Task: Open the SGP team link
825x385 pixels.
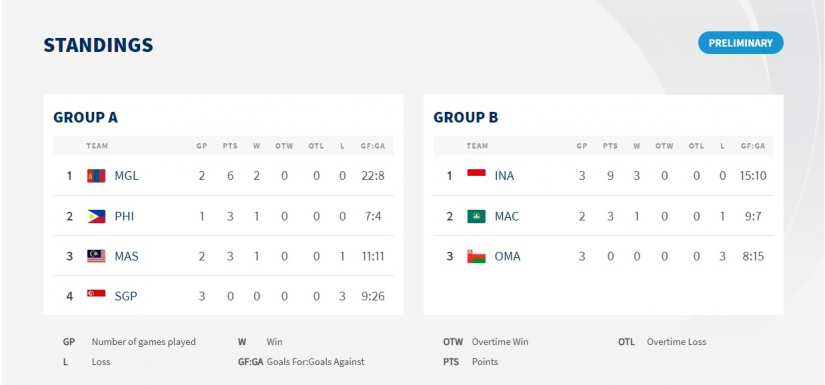Action: [126, 296]
